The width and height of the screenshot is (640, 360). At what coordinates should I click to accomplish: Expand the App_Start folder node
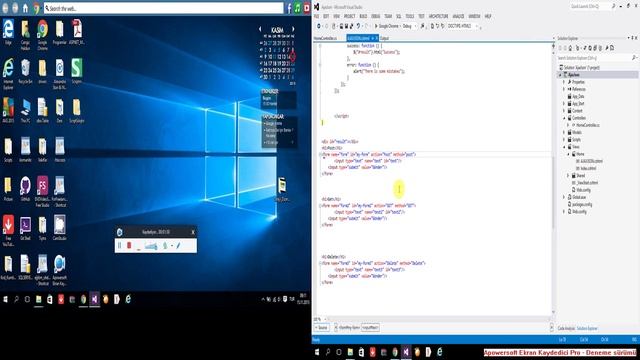tap(564, 104)
